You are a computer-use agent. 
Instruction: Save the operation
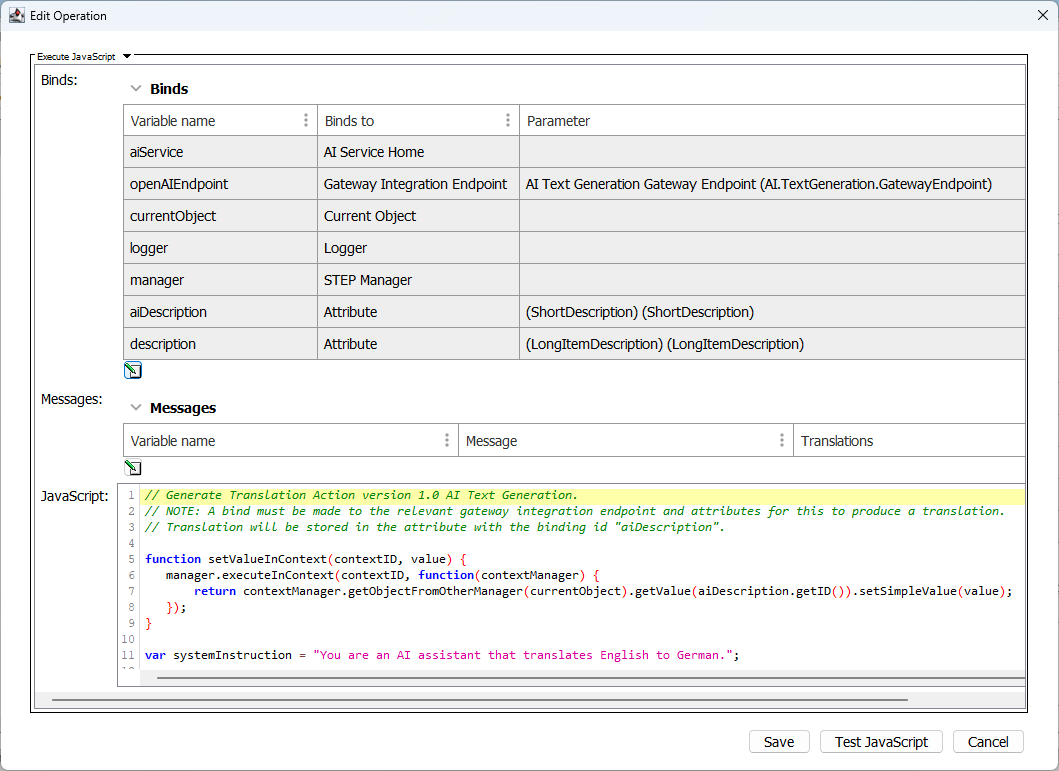(x=779, y=742)
